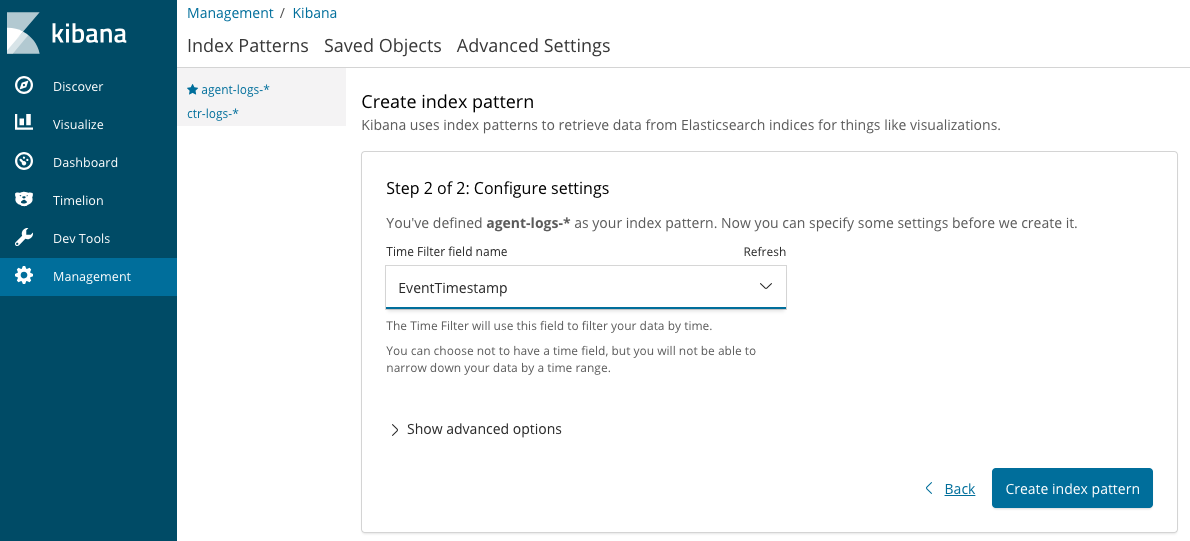Viewport: 1190px width, 541px height.
Task: Open Discover via compass icon
Action: pos(24,86)
